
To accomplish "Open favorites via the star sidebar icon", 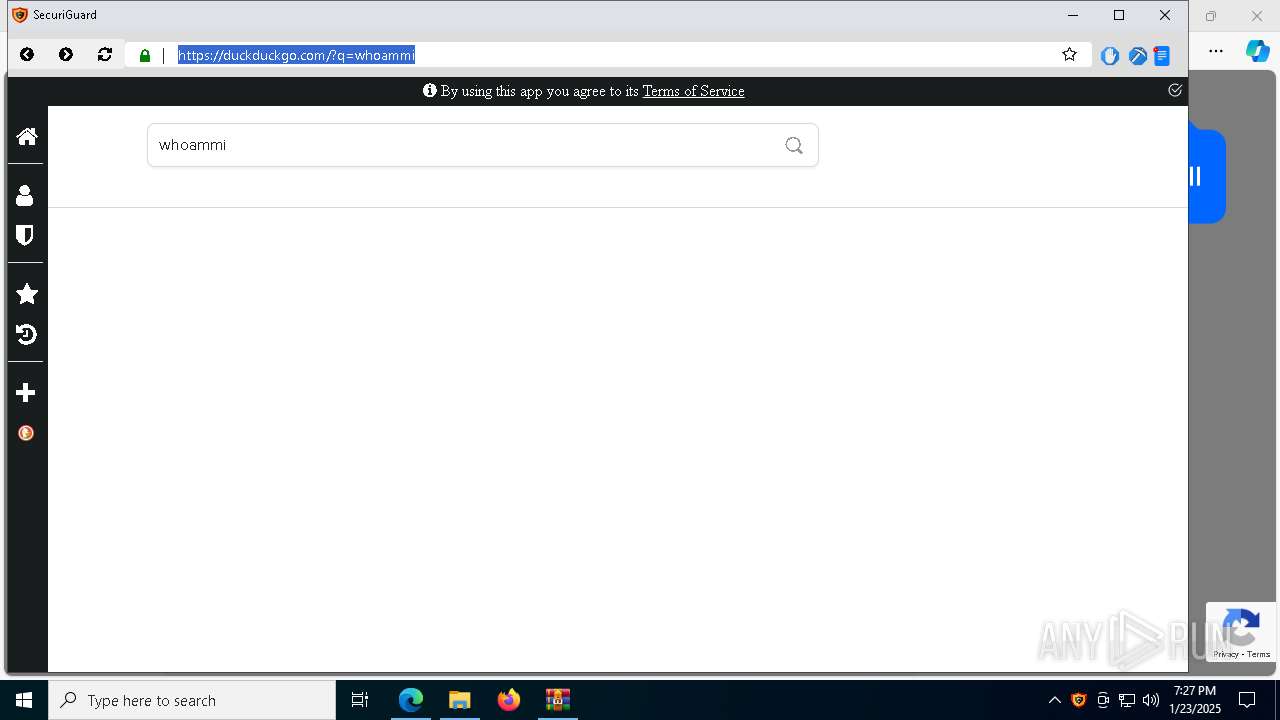I will click(x=27, y=293).
